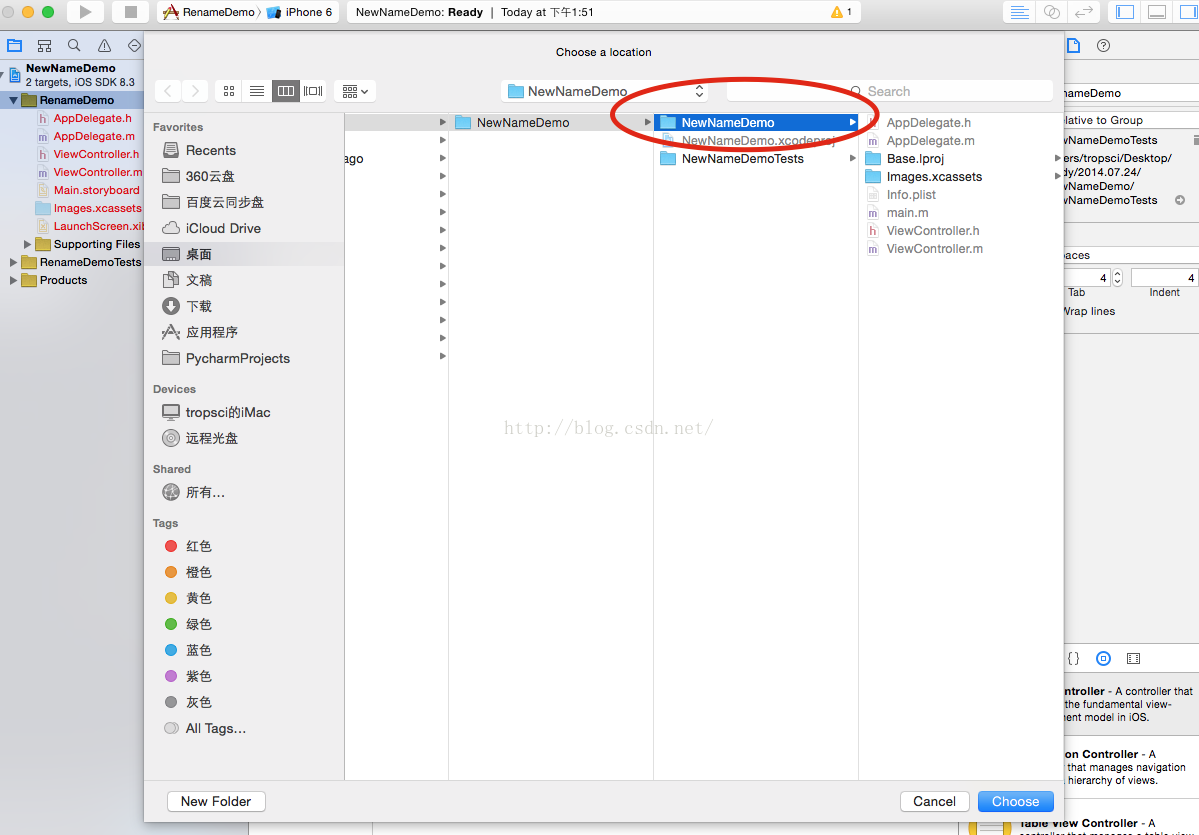
Task: Switch file dialog to icon view
Action: [229, 91]
